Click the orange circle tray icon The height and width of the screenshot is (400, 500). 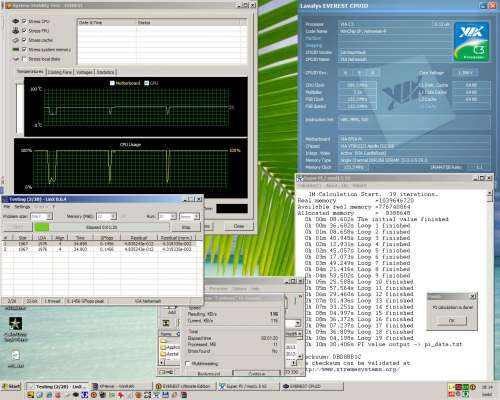(473, 387)
